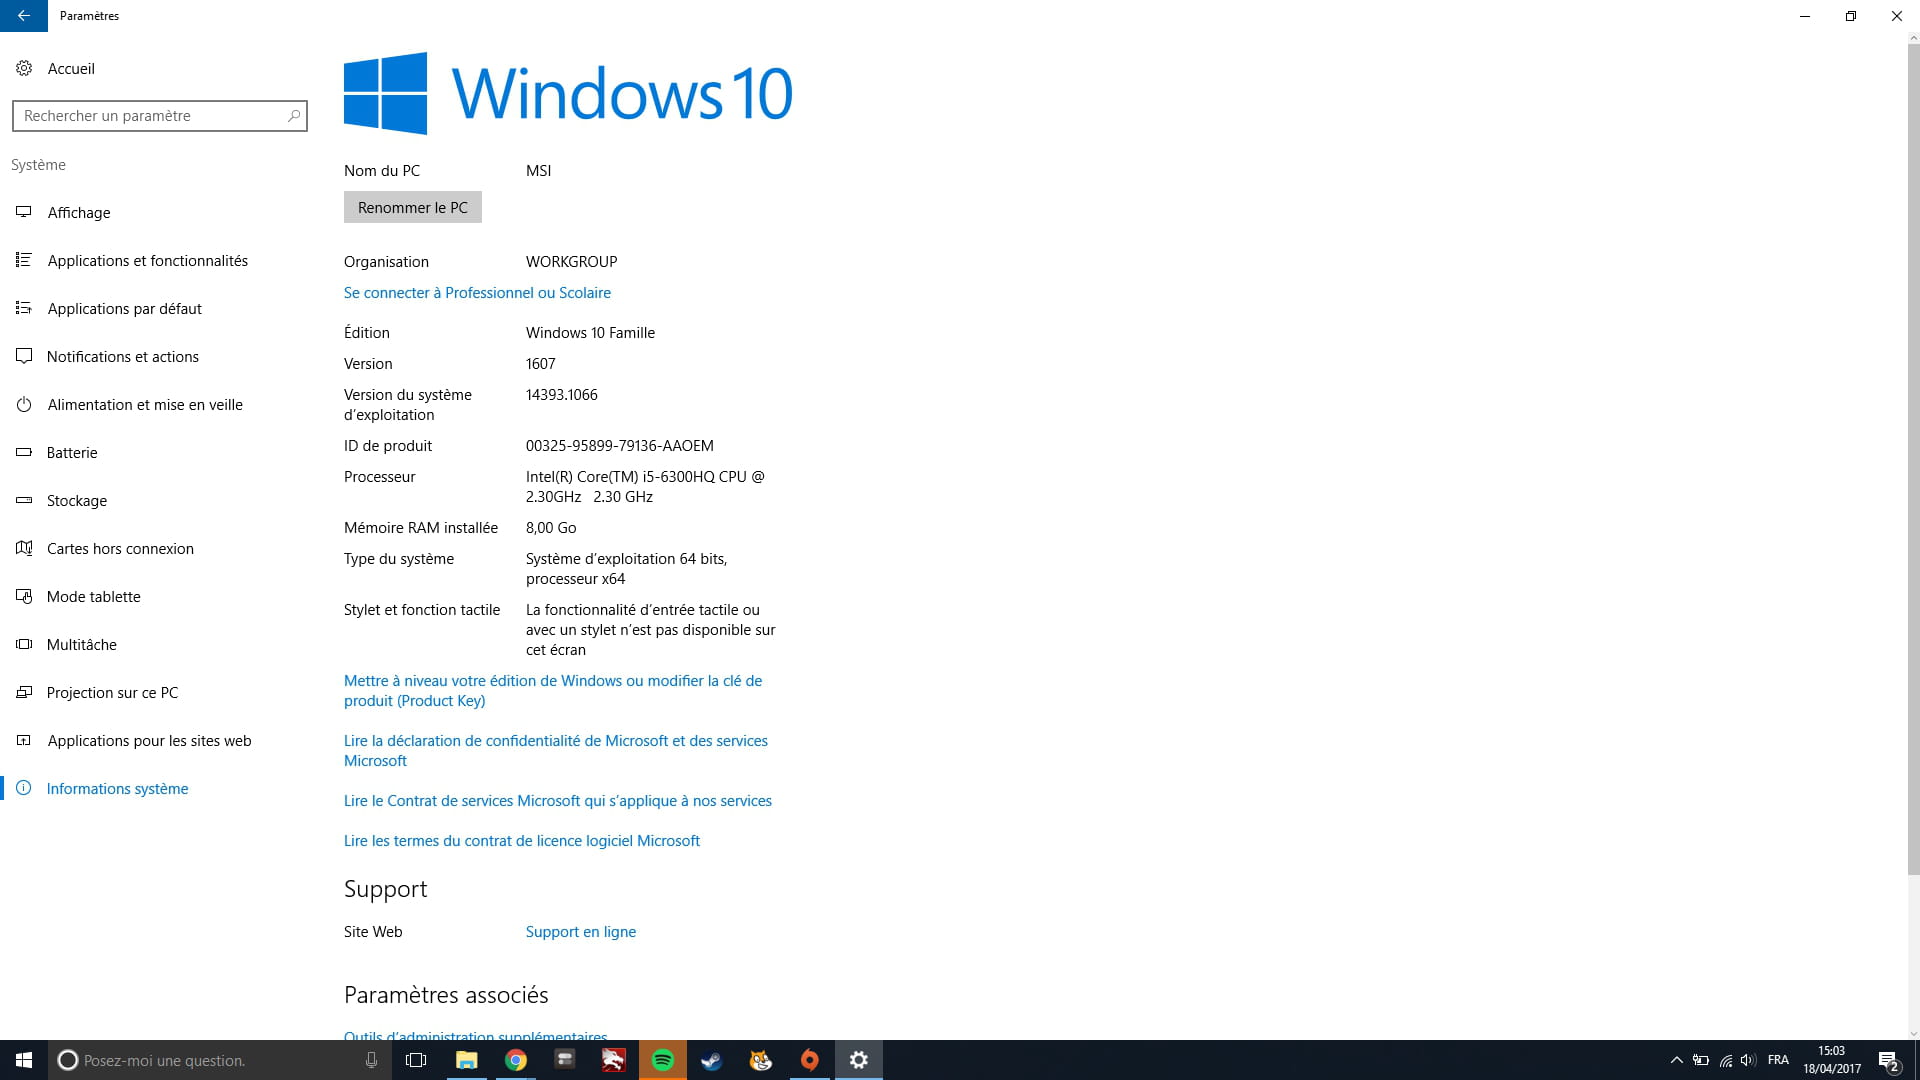This screenshot has width=1920, height=1080.
Task: Open Outils d'administration supplémentaires link
Action: pyautogui.click(x=476, y=1035)
